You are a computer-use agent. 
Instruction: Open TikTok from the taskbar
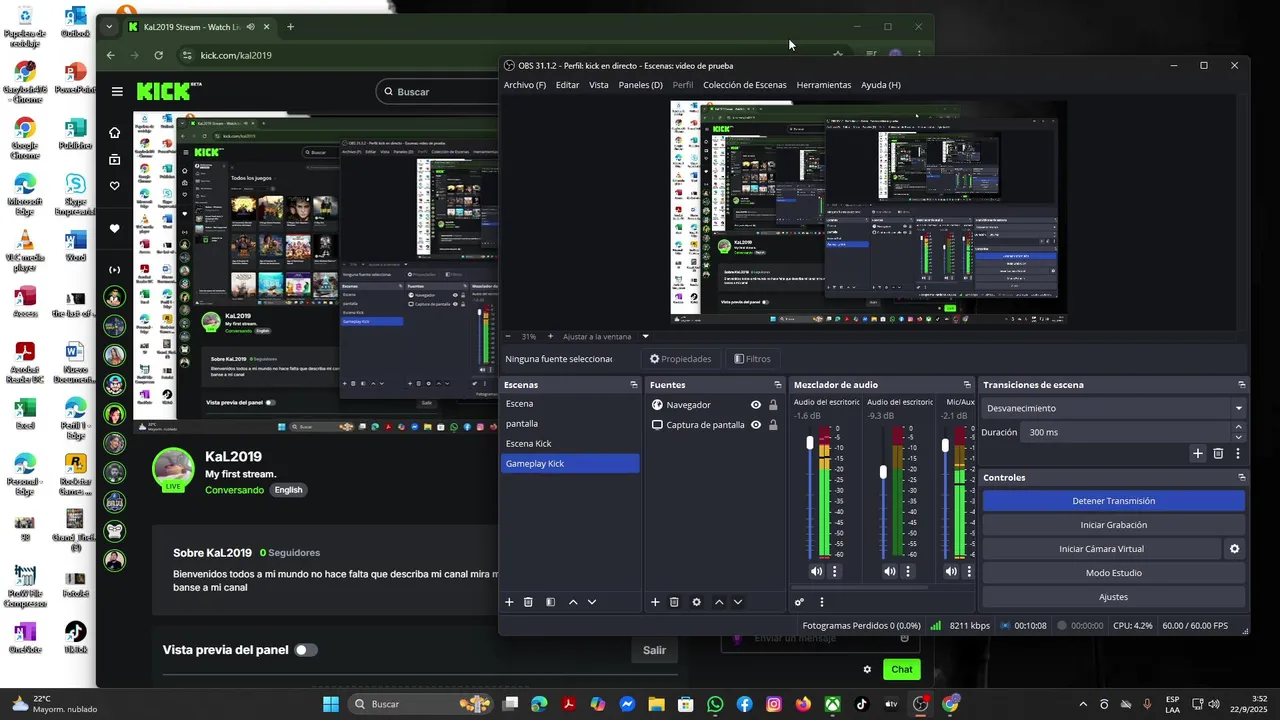pyautogui.click(x=861, y=704)
